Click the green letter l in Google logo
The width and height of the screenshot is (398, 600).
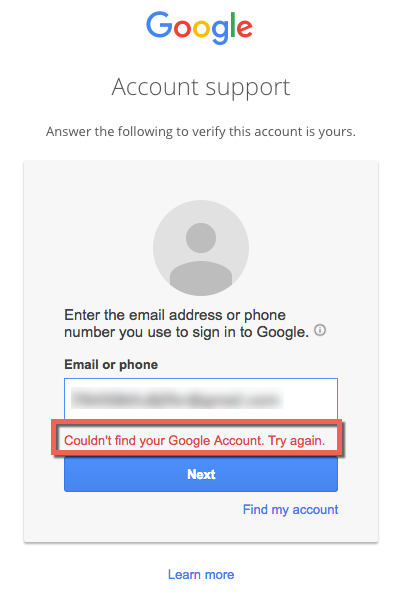(x=232, y=24)
